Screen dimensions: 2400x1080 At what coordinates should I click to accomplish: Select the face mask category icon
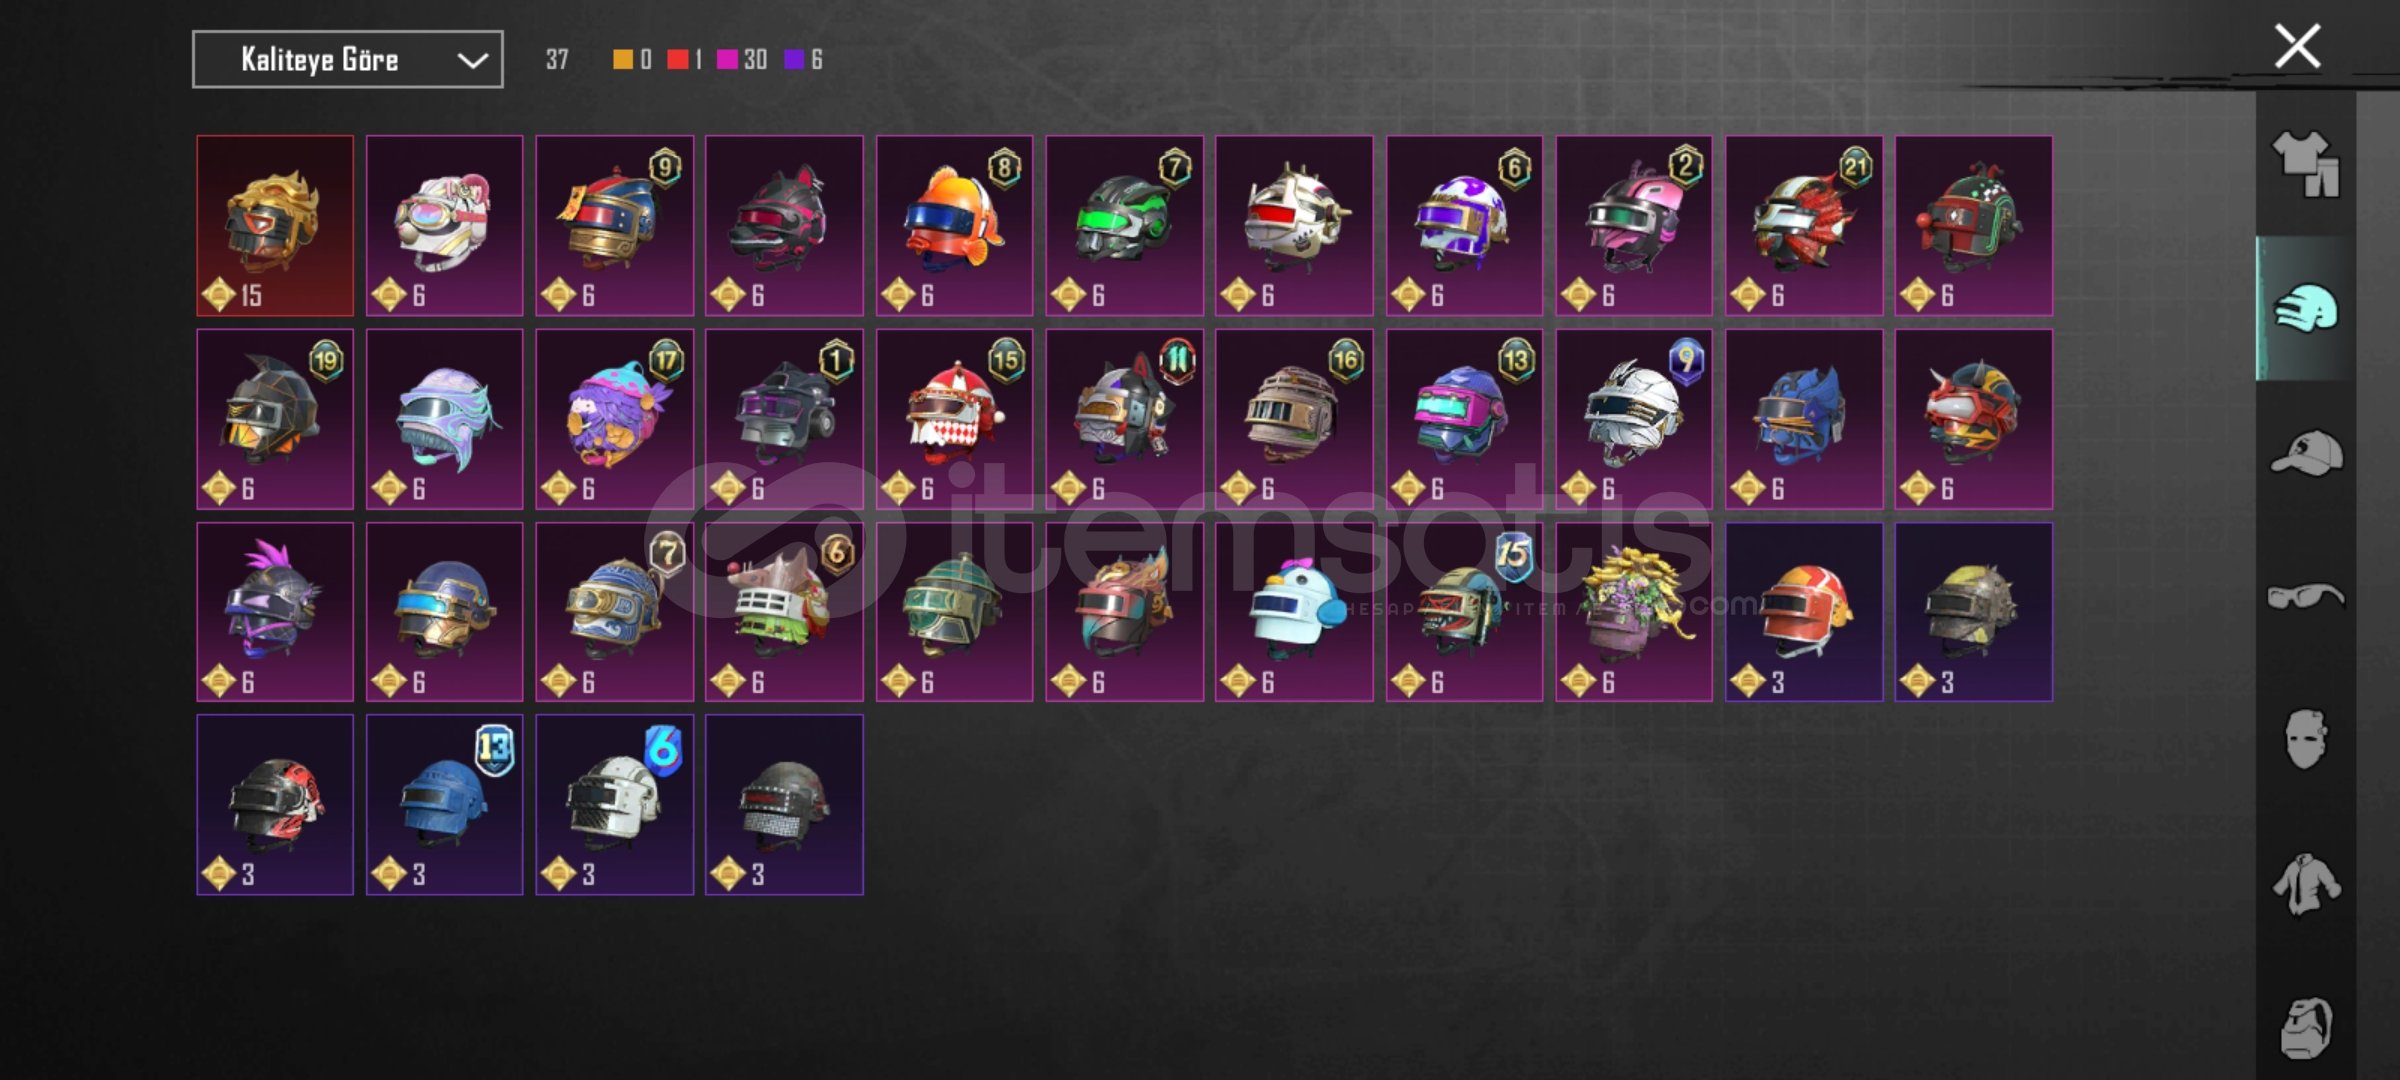[2306, 740]
